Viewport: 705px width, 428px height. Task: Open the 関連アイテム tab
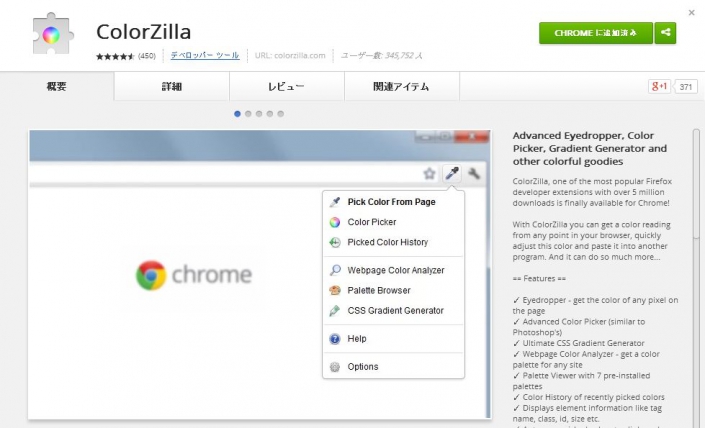point(402,86)
